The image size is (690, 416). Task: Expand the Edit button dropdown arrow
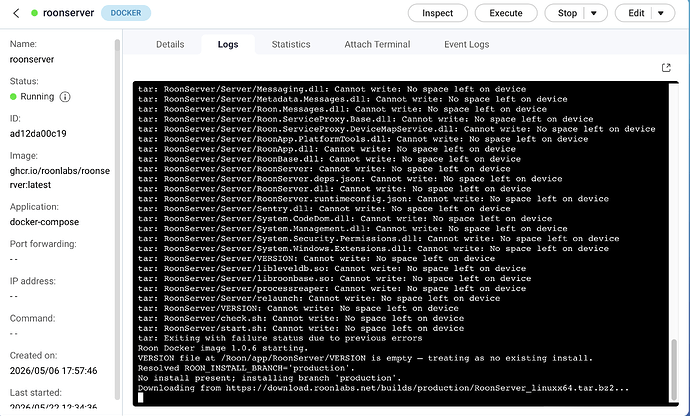(661, 13)
